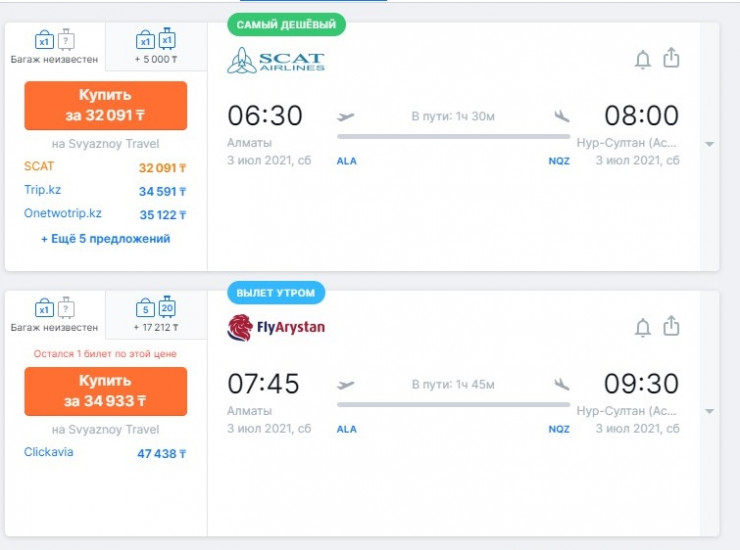Select unknown baggage option on FlyArystan ticket

click(x=55, y=314)
